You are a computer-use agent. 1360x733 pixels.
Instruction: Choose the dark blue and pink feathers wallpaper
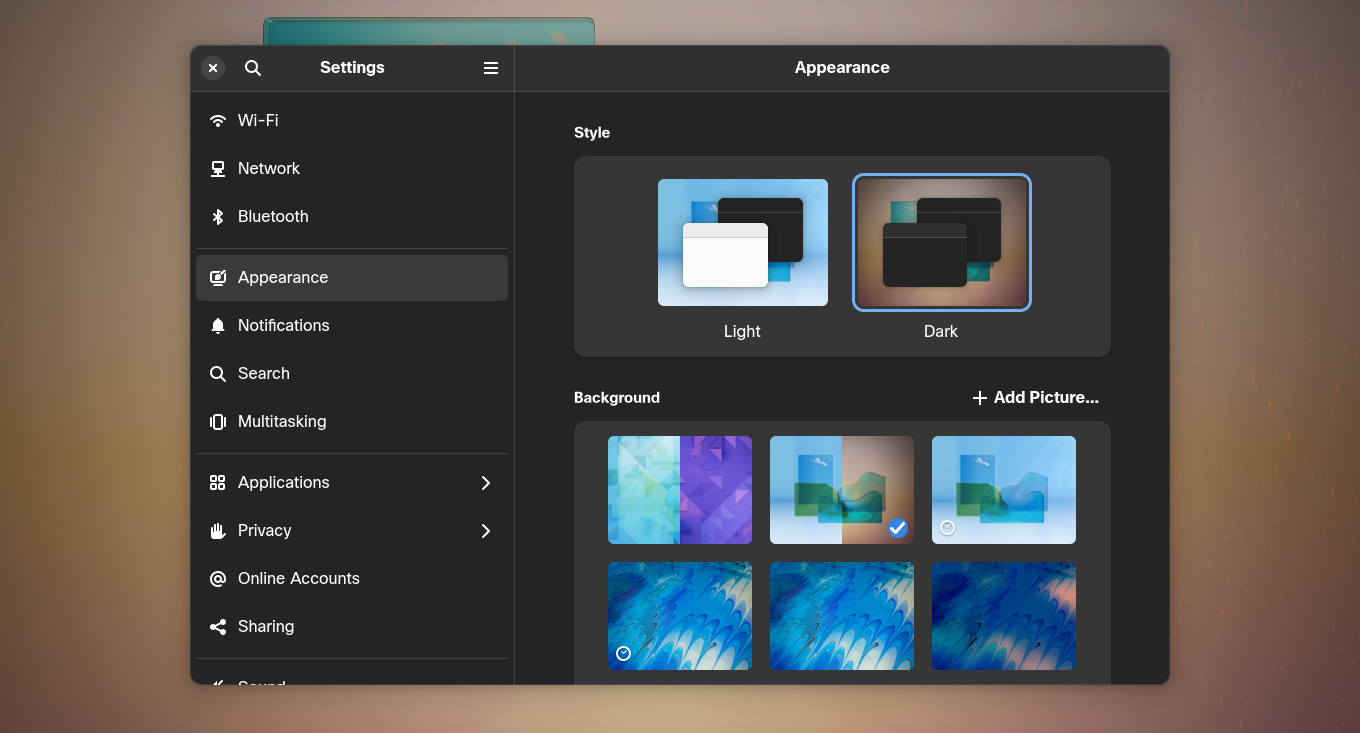tap(1004, 616)
